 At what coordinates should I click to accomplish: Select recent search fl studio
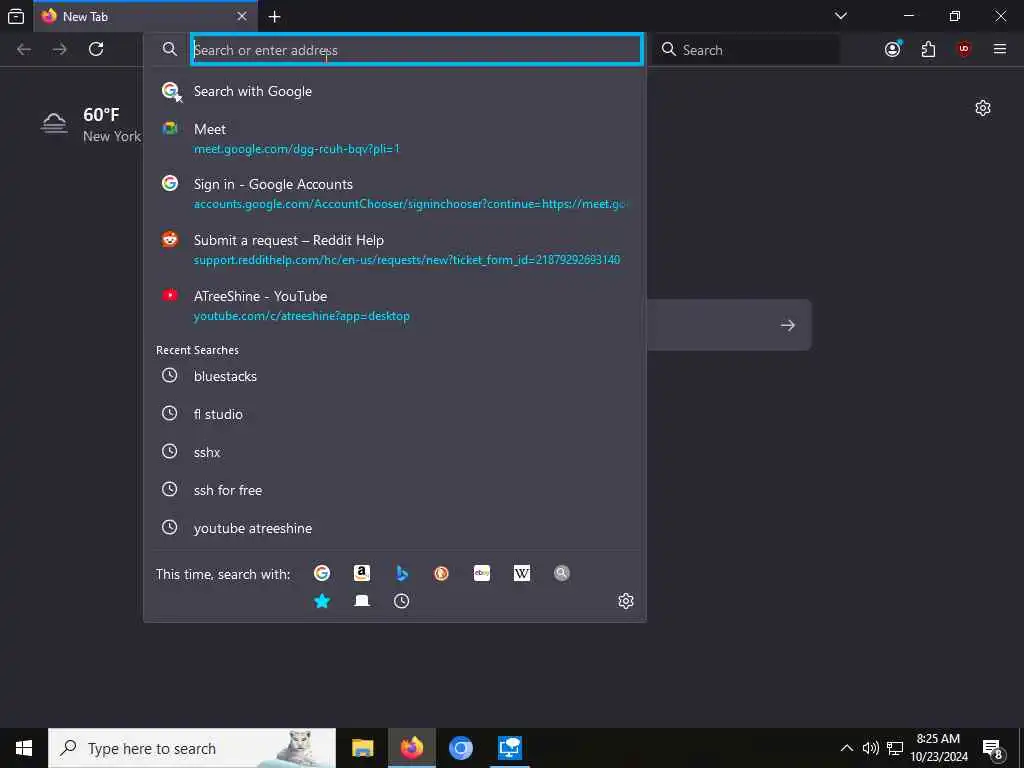(x=394, y=414)
